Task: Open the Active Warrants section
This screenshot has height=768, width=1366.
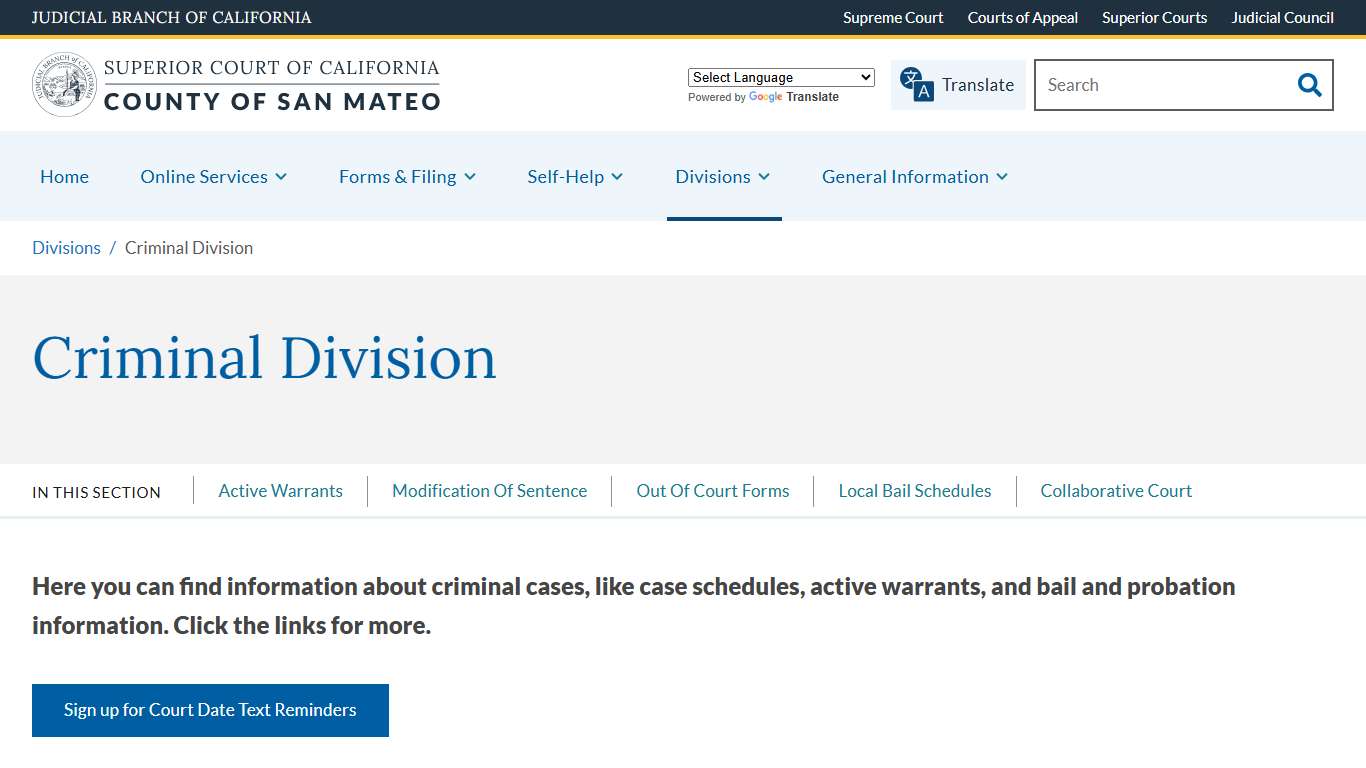Action: click(281, 491)
